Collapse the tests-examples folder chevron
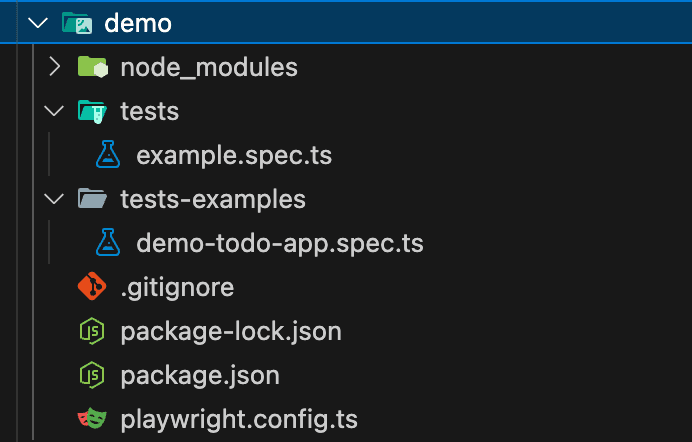 [x=55, y=199]
